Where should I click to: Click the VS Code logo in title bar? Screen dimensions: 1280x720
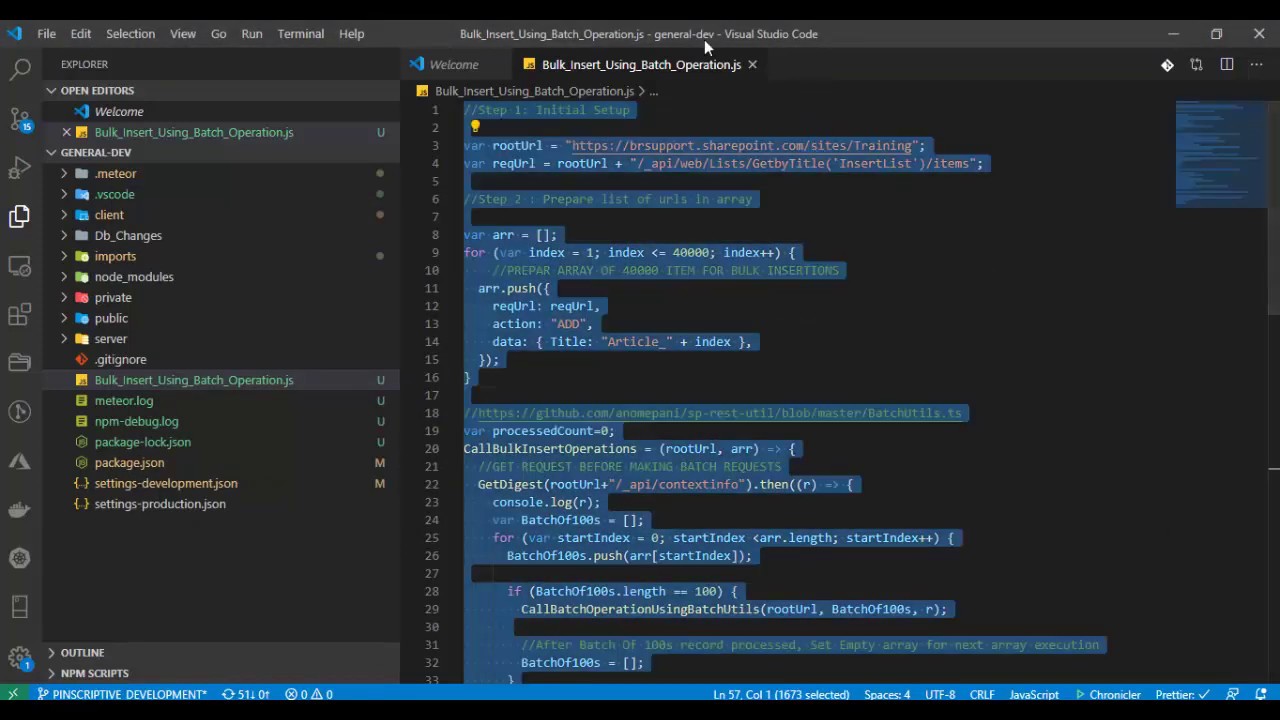14,34
